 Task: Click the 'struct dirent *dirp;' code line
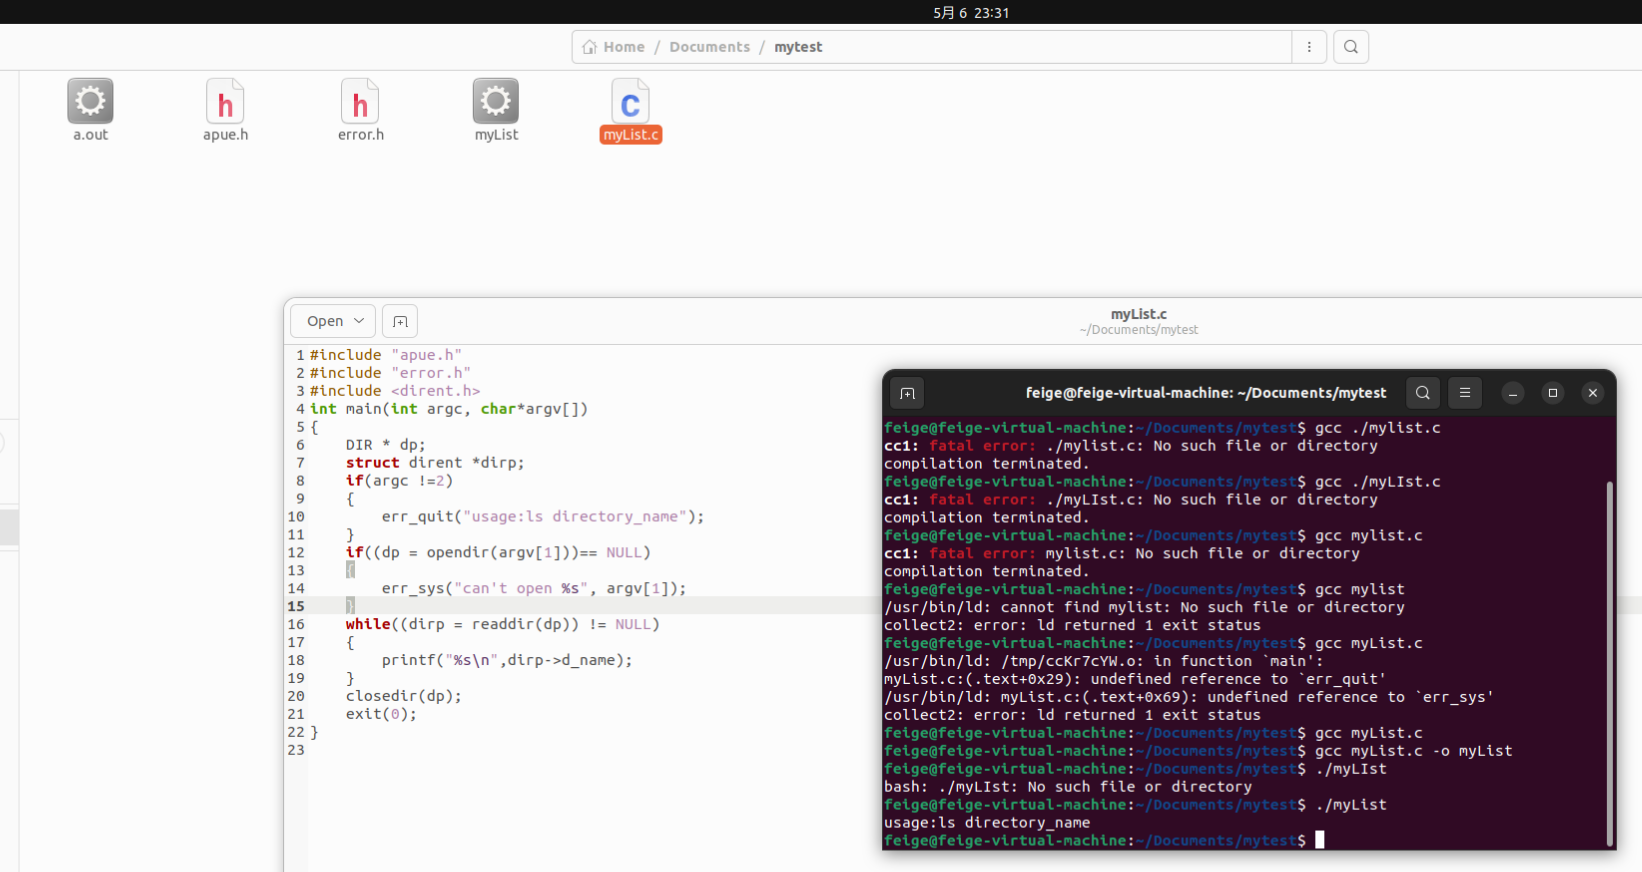pos(434,463)
